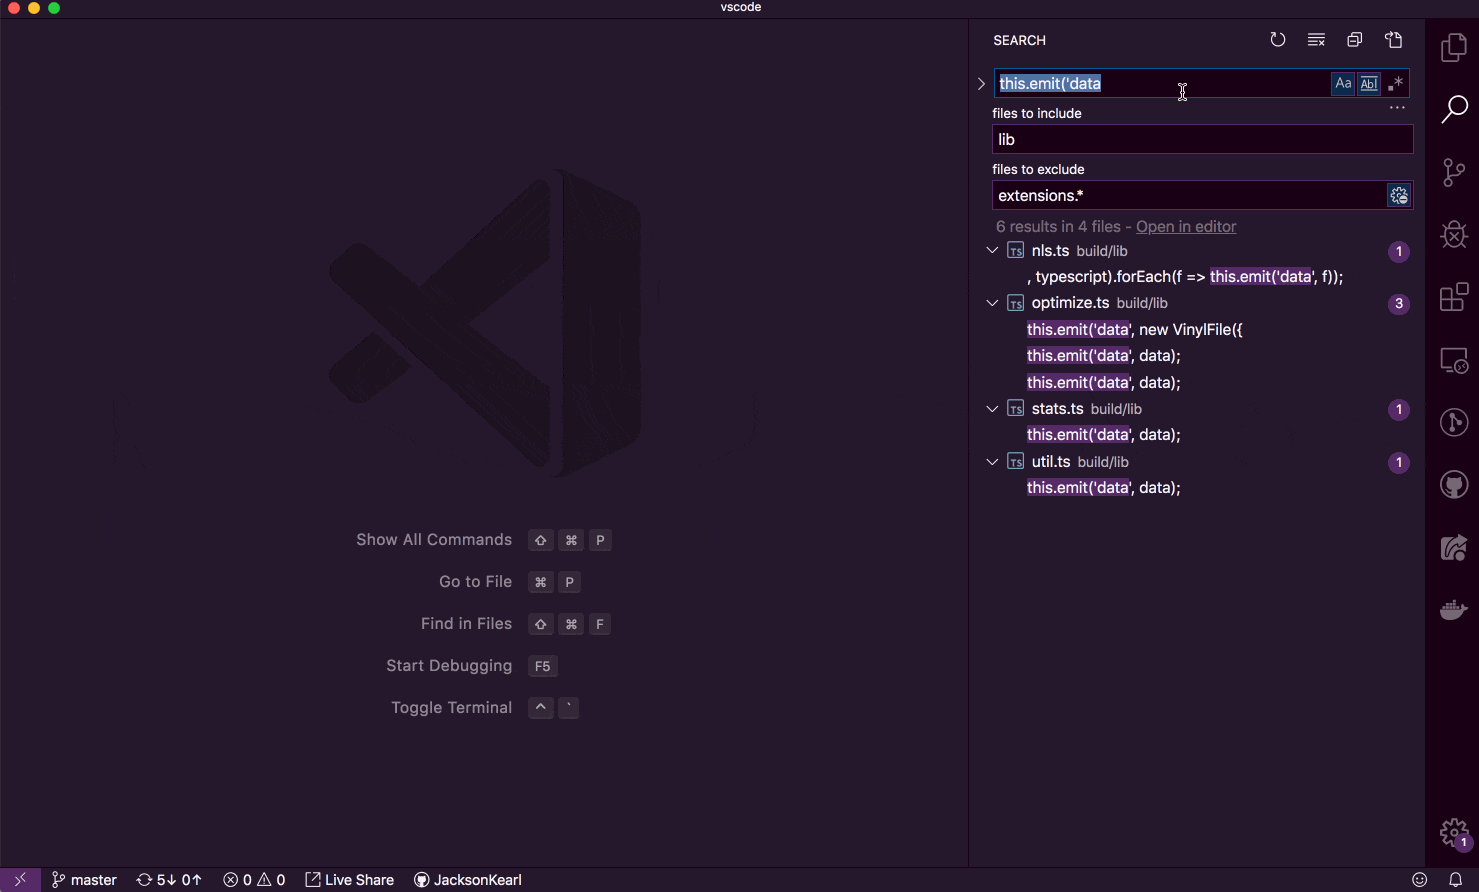
Task: Clear all search results
Action: tap(1316, 39)
